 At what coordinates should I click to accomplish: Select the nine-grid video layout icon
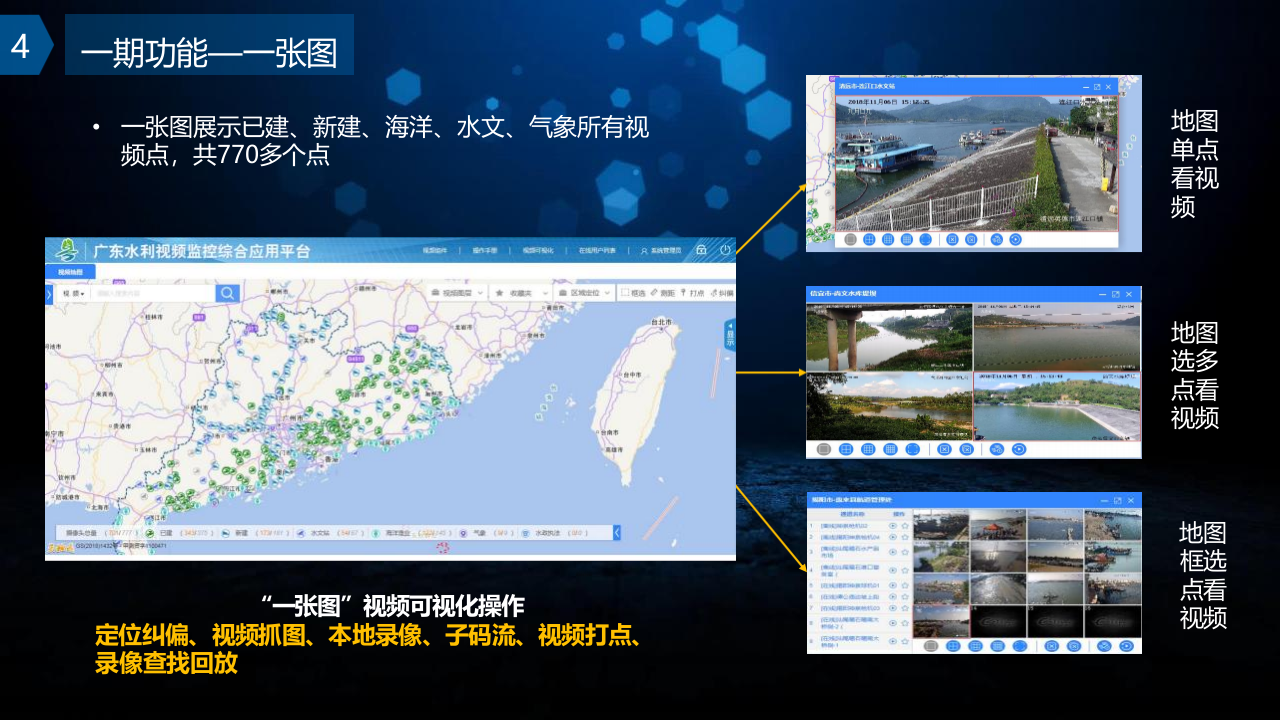(x=888, y=238)
